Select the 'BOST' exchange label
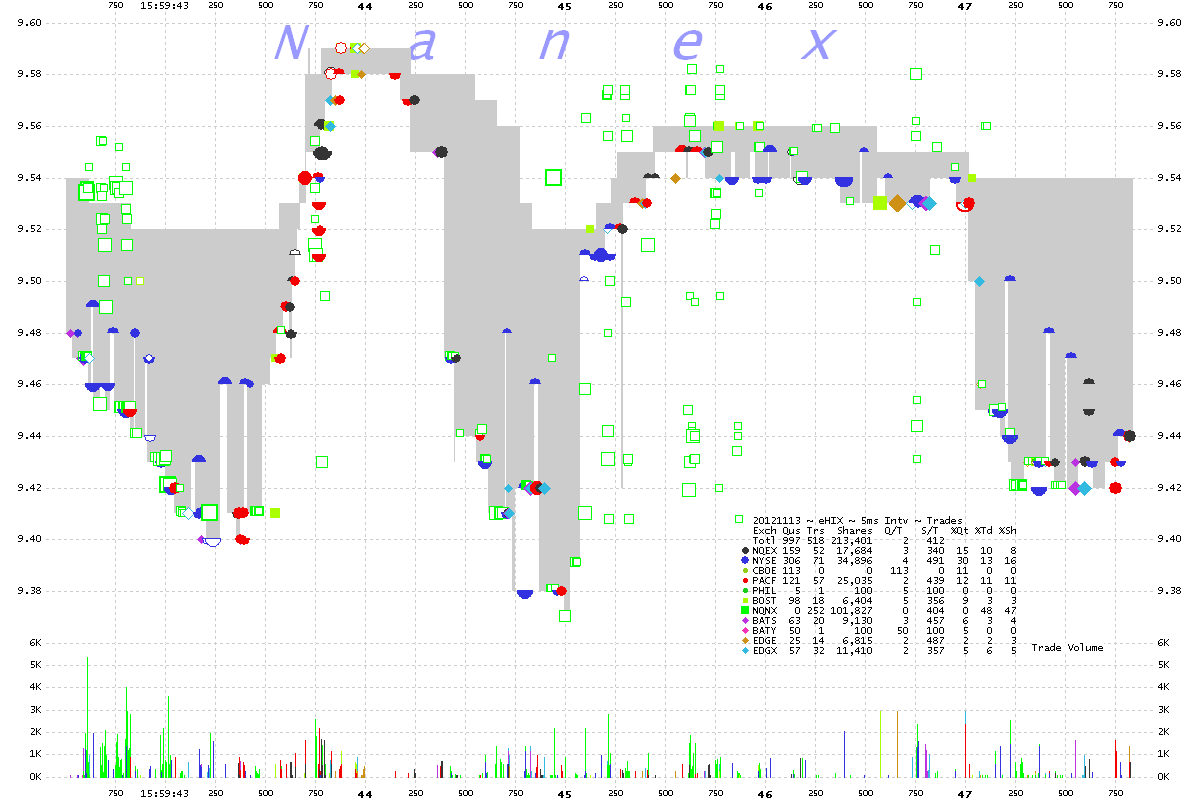The width and height of the screenshot is (1200, 800). point(764,601)
